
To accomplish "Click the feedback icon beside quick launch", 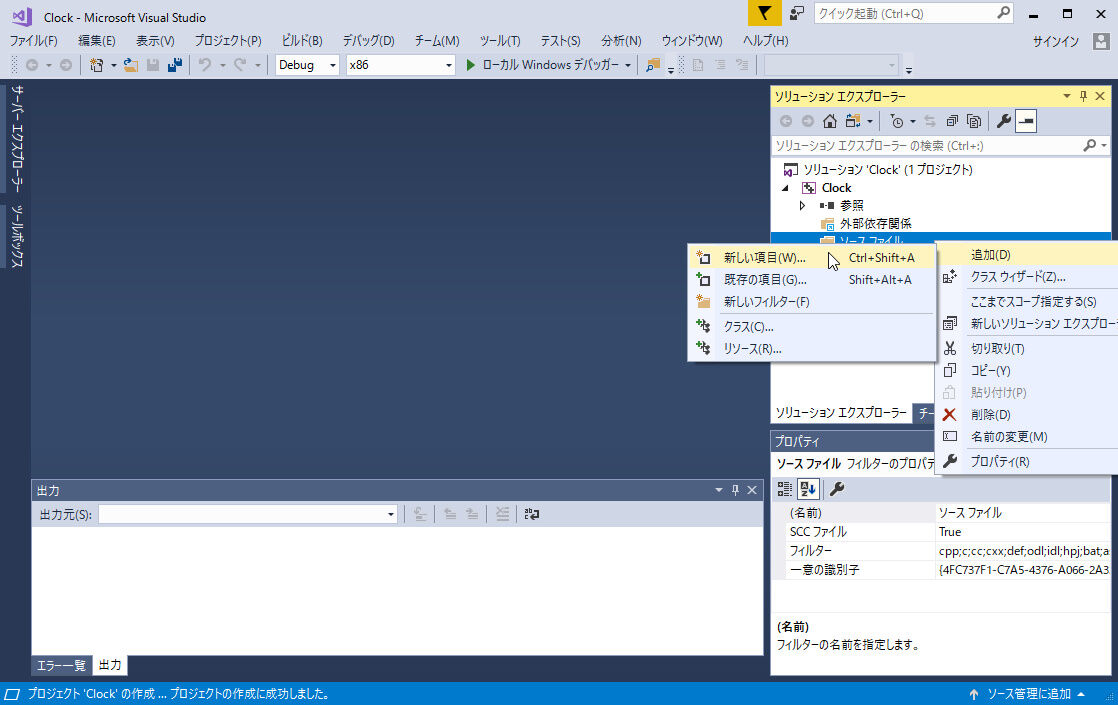I will pyautogui.click(x=796, y=14).
